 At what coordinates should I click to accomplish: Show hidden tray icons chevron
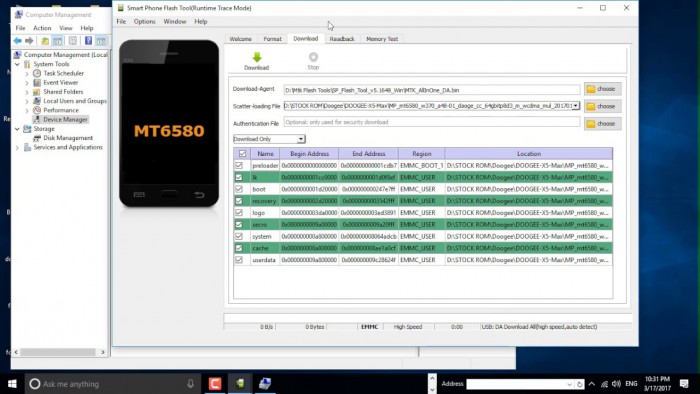click(592, 384)
